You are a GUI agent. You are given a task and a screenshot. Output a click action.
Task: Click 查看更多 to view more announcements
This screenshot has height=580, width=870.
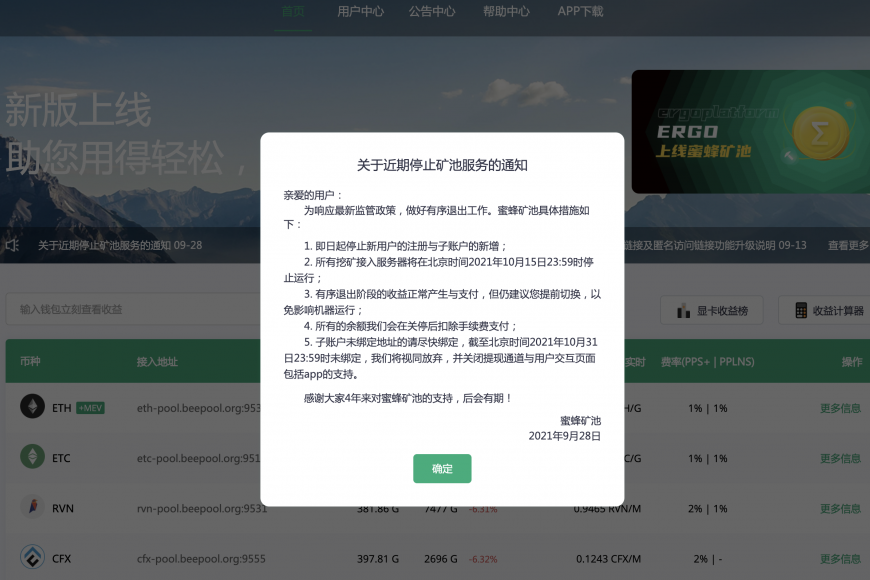(x=848, y=245)
